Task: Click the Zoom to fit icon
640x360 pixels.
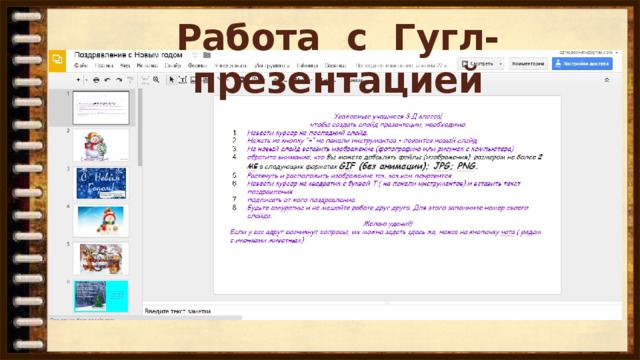Action: coord(144,80)
